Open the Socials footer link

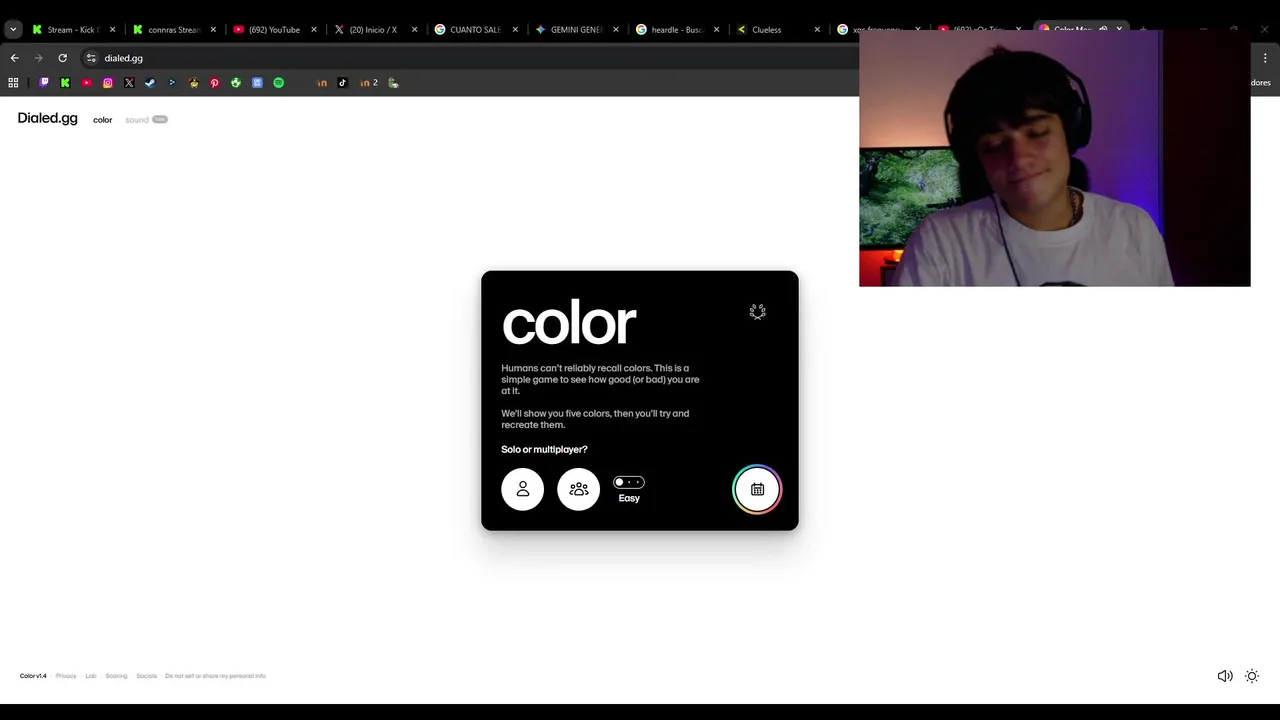click(147, 676)
